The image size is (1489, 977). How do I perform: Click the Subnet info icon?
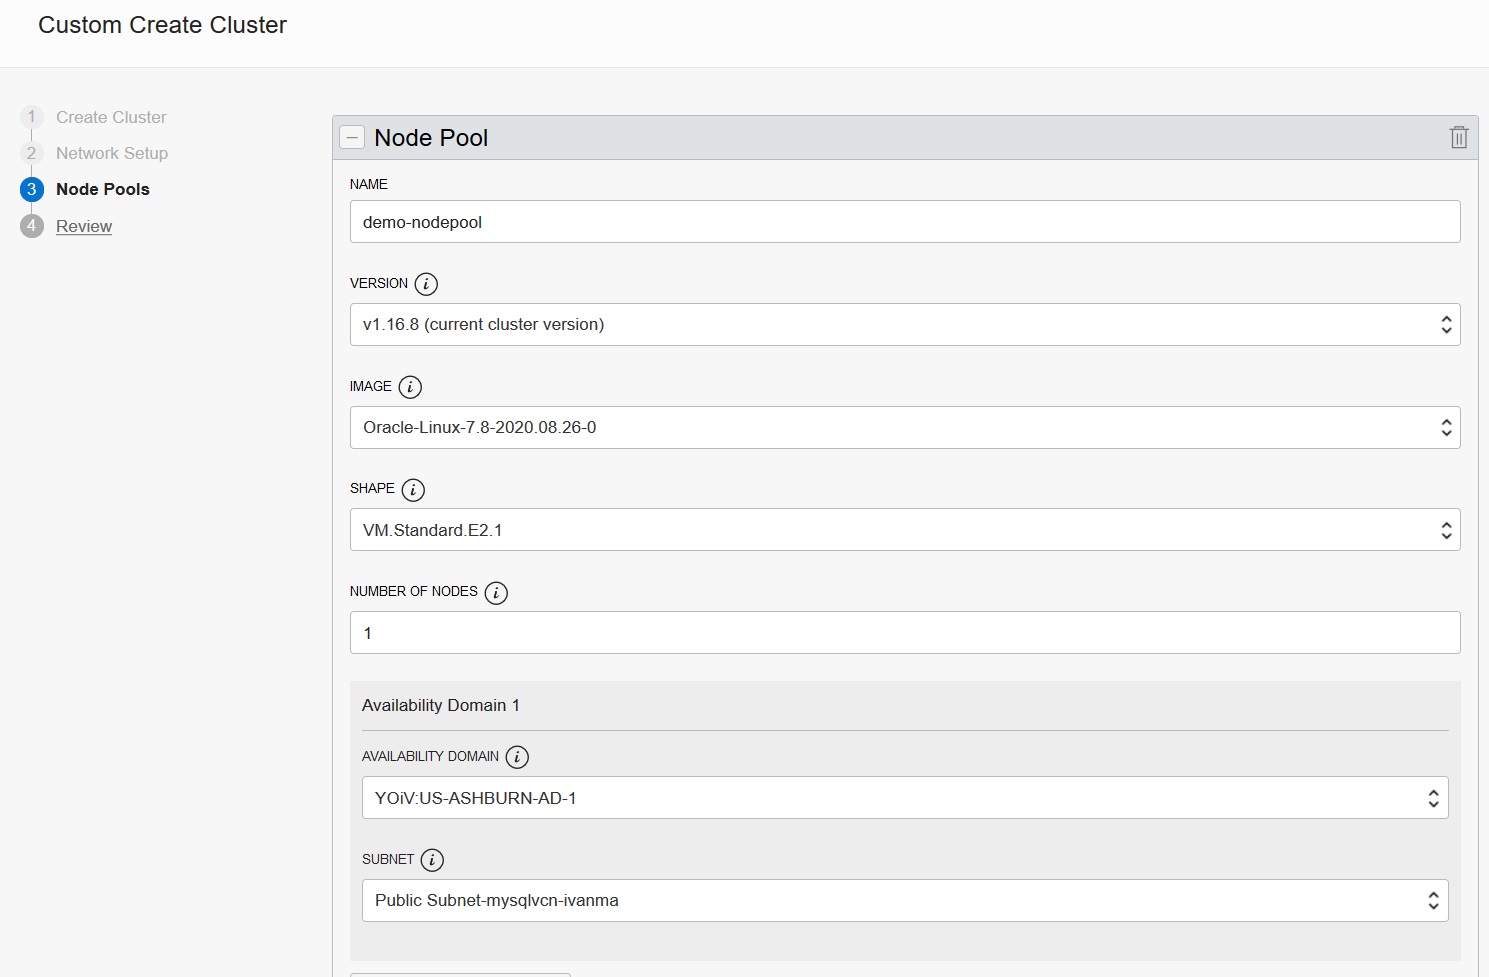click(x=432, y=860)
